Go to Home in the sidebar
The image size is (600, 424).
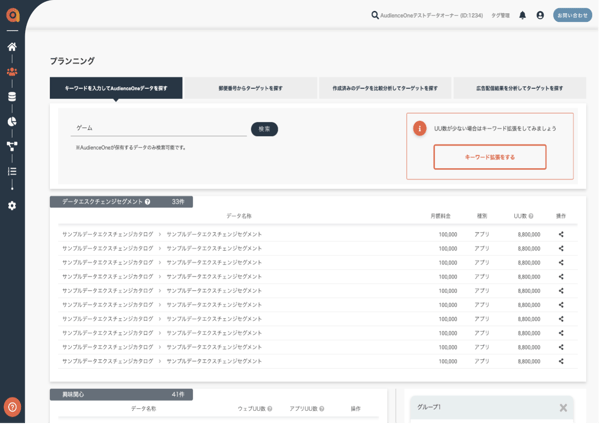[12, 47]
